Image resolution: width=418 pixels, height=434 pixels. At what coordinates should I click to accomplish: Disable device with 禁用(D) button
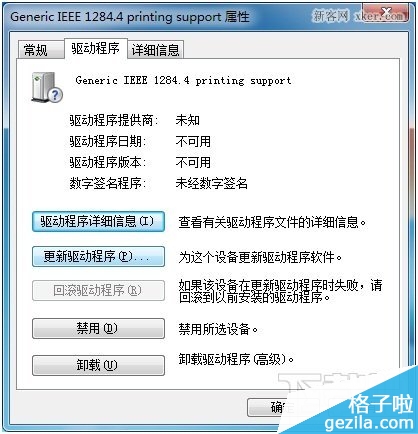point(98,328)
